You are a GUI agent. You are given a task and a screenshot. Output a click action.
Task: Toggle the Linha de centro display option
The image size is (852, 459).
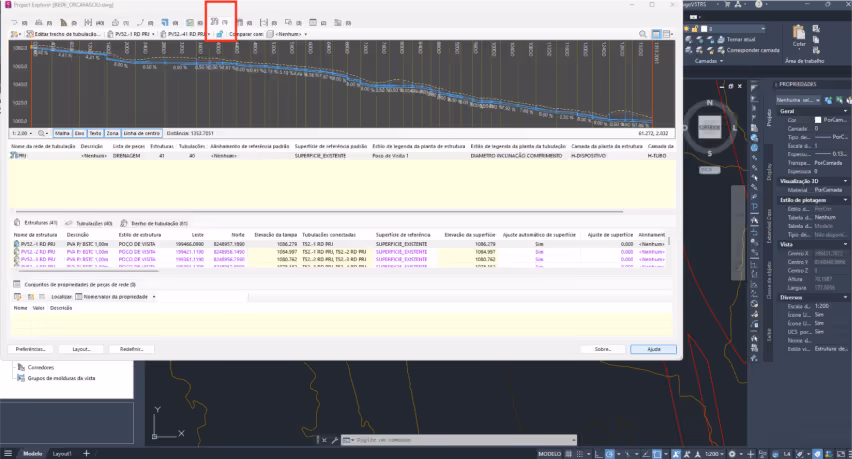click(141, 133)
